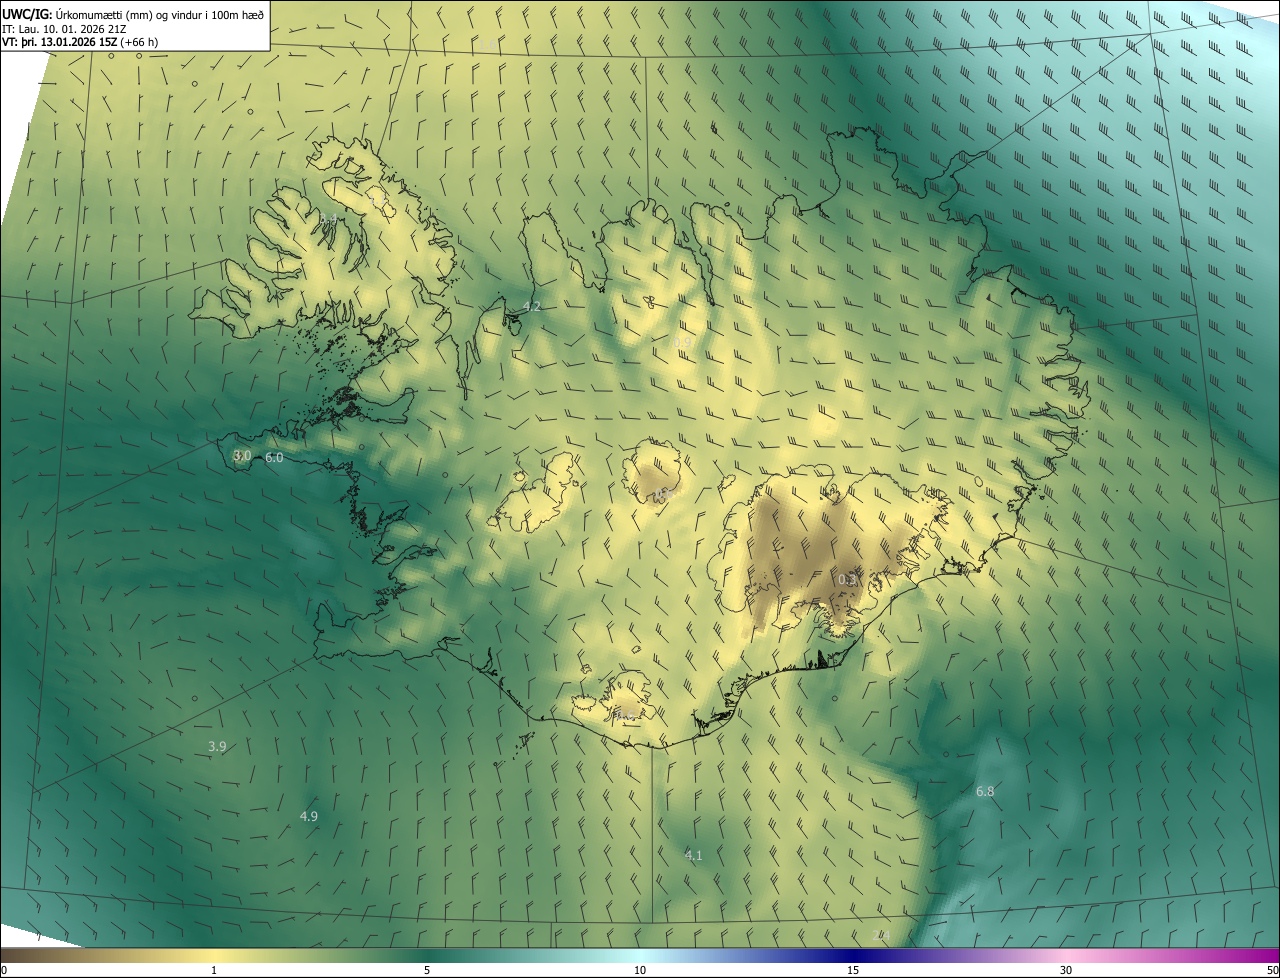Click the color scale tick labeled 30
Screen dimensions: 1280x978
click(1066, 970)
